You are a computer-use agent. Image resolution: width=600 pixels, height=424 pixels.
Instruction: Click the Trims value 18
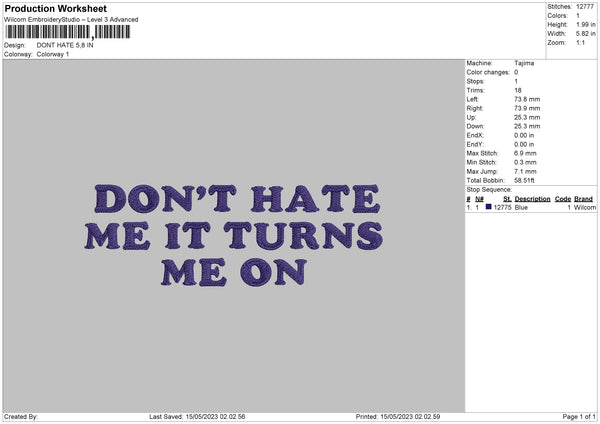point(518,90)
